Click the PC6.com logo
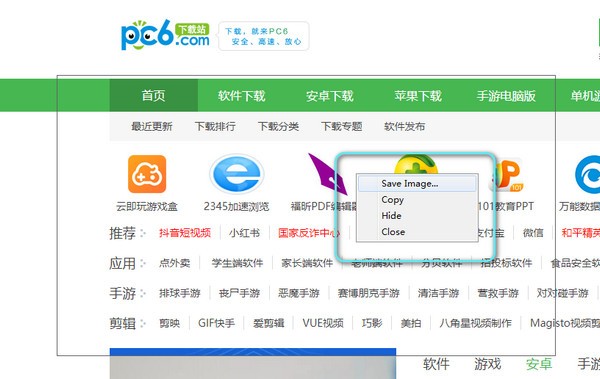The width and height of the screenshot is (600, 379). point(165,35)
